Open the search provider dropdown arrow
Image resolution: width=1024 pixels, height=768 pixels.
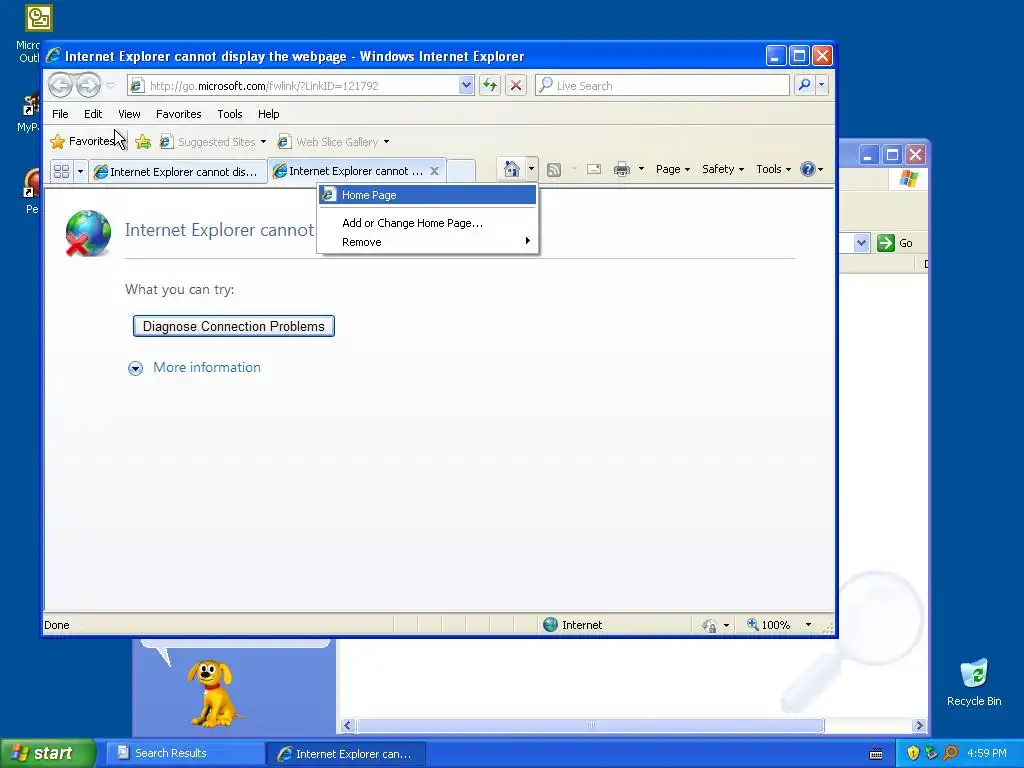[822, 85]
